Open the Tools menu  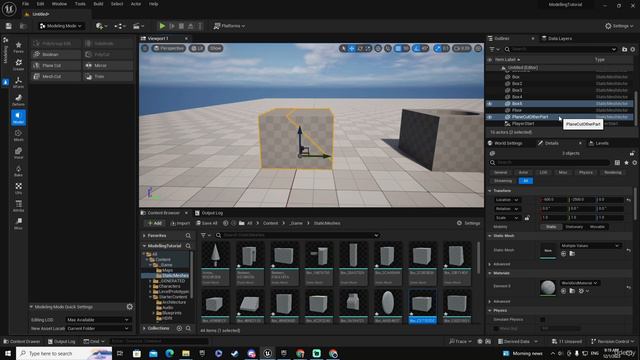click(x=80, y=4)
